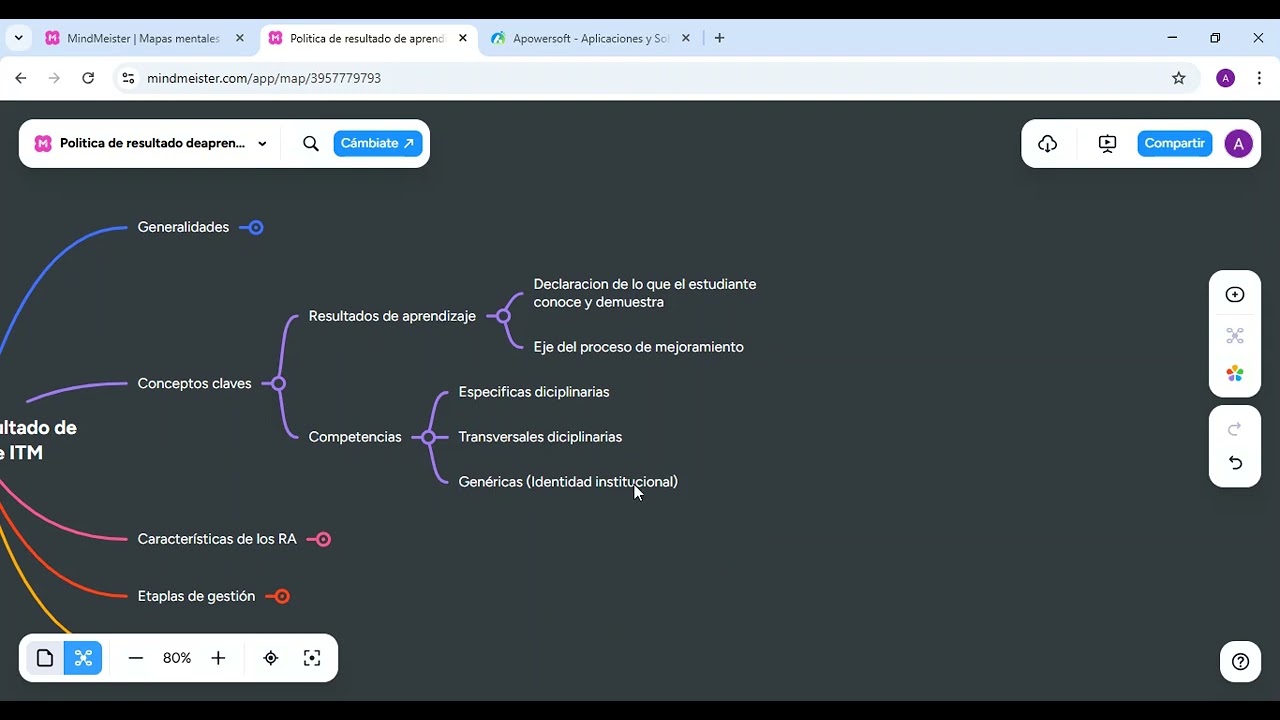Click the redo arrow icon
The height and width of the screenshot is (720, 1280).
point(1235,429)
